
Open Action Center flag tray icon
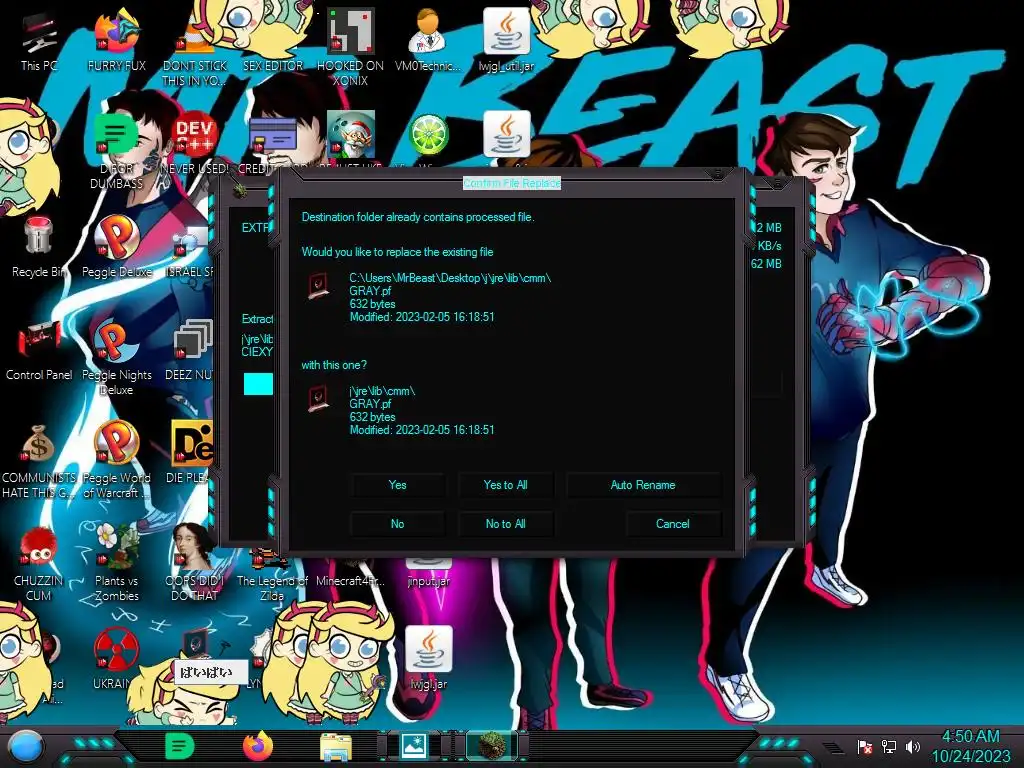[x=865, y=746]
